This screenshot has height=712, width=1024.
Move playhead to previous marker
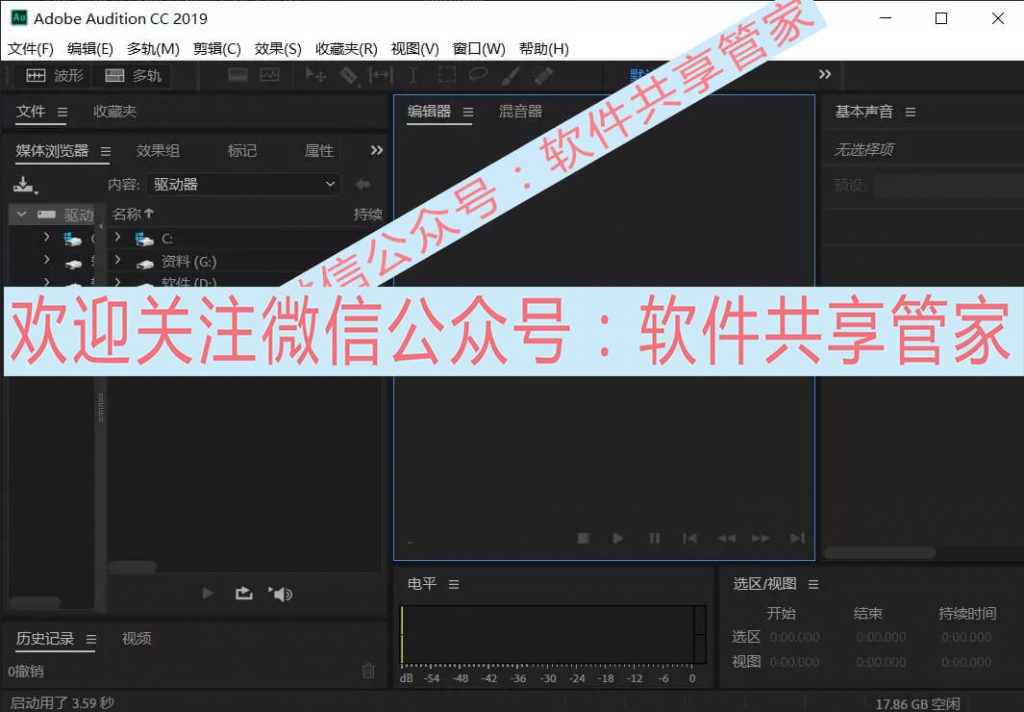690,538
